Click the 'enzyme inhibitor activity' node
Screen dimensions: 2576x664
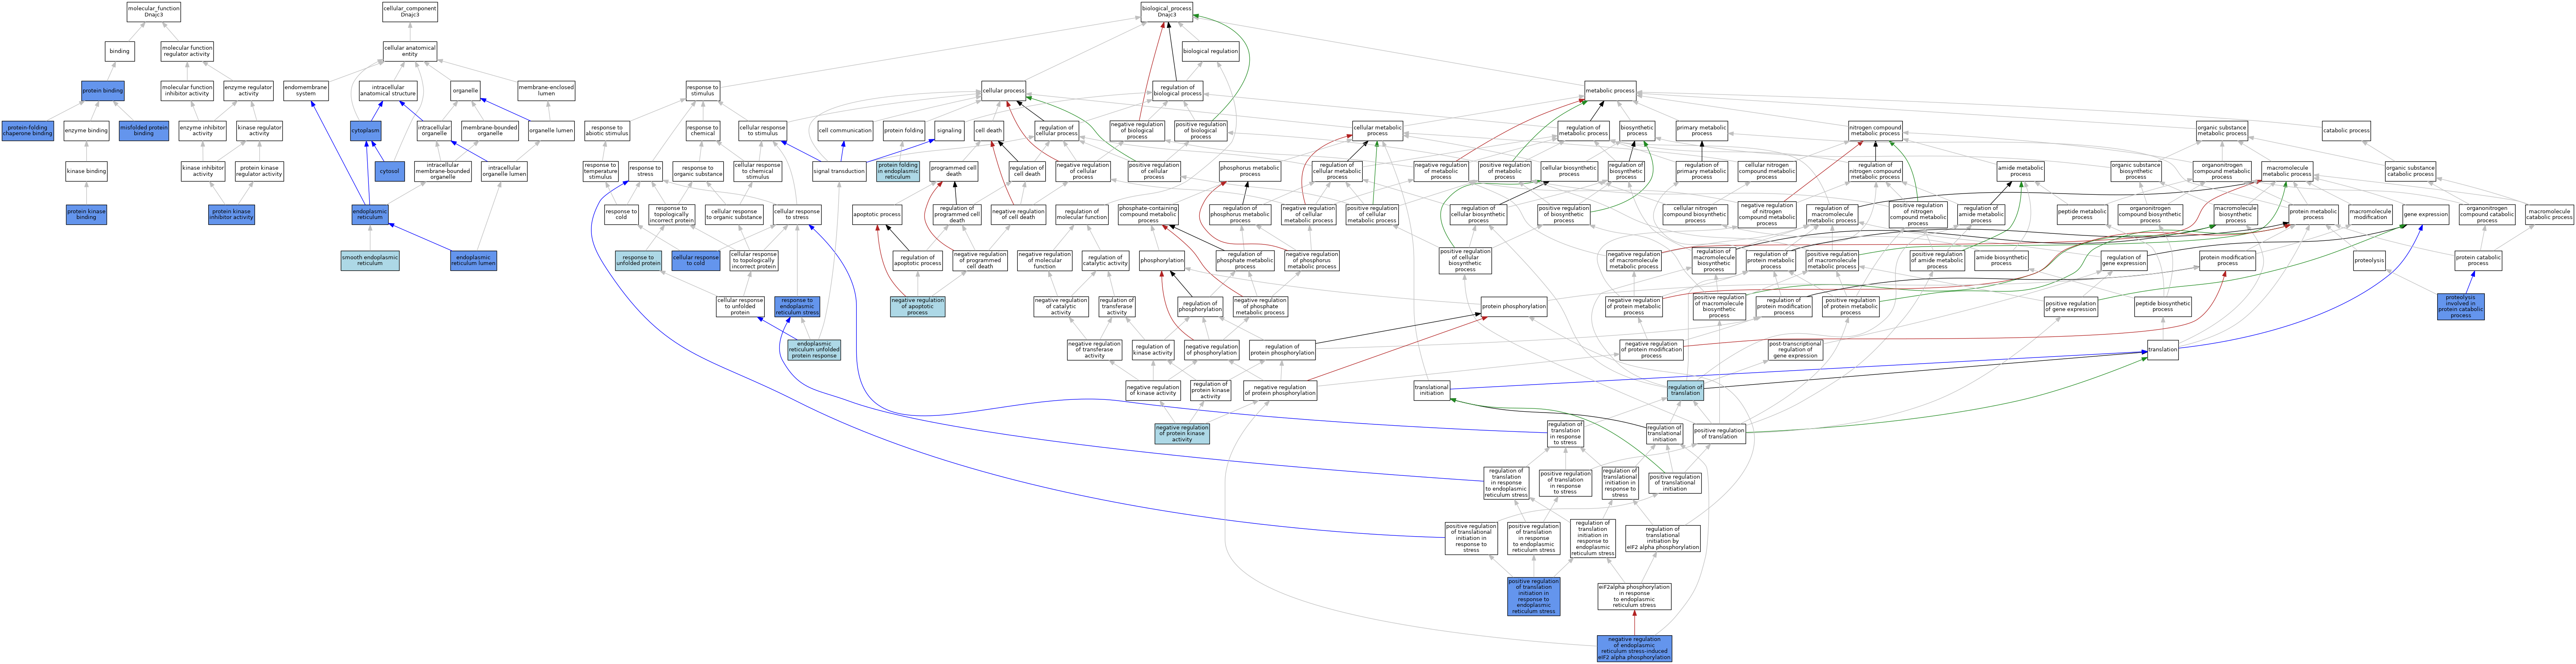click(203, 131)
